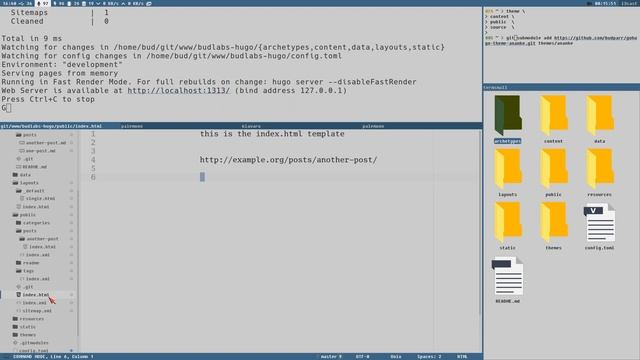This screenshot has height=360, width=640.
Task: Click line number 1 in the gutter
Action: coord(93,134)
